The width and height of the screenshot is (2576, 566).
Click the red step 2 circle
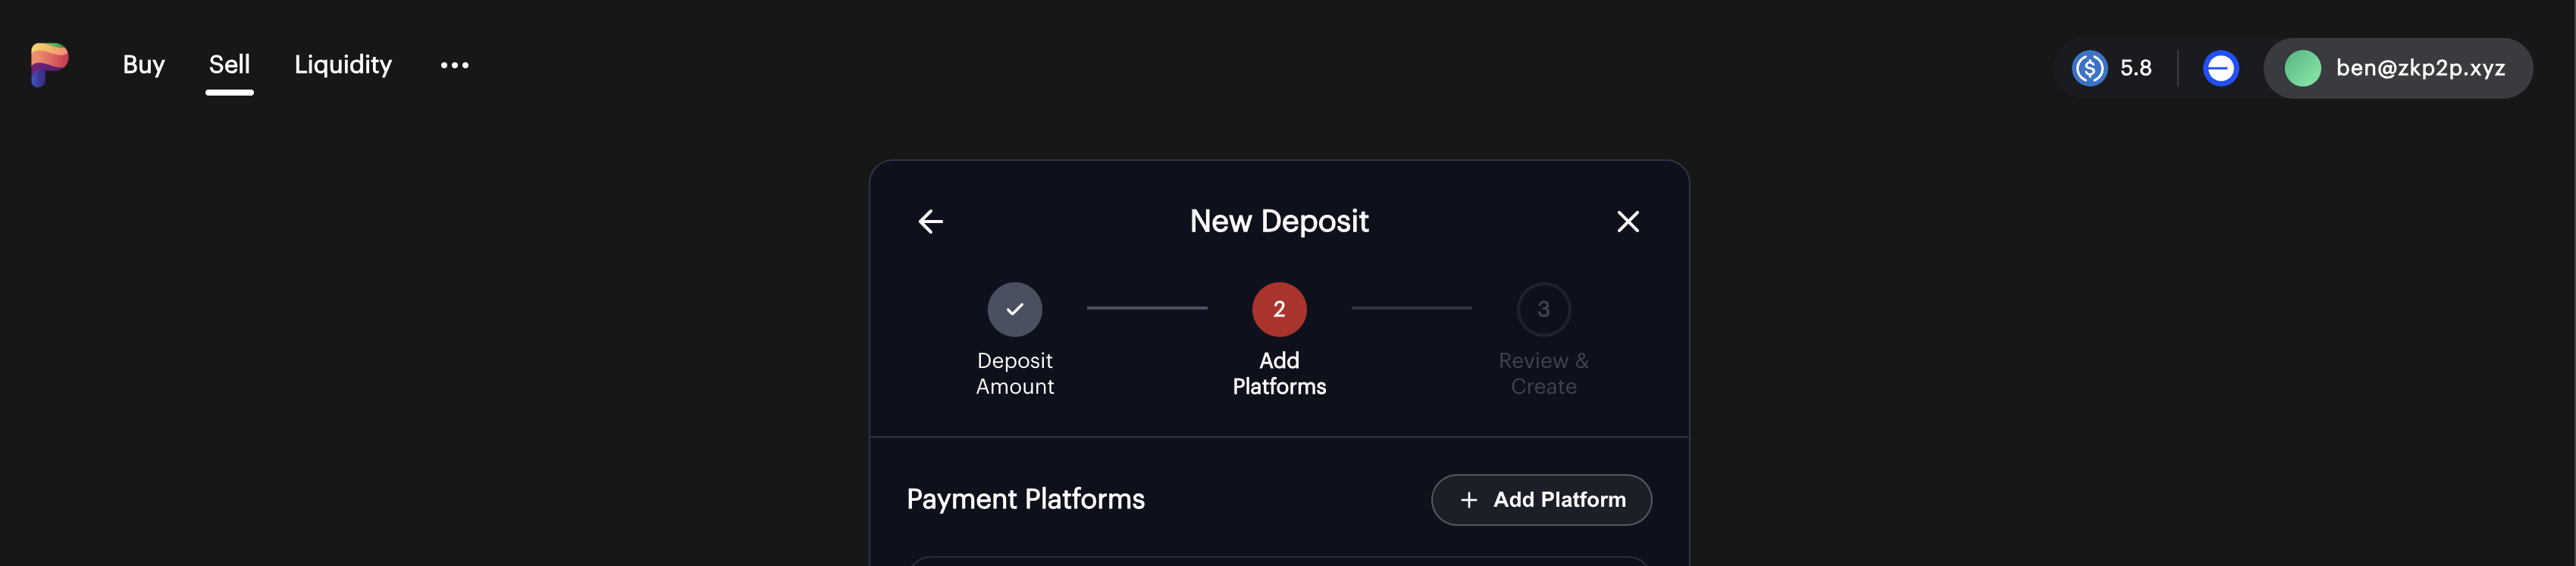click(x=1279, y=309)
